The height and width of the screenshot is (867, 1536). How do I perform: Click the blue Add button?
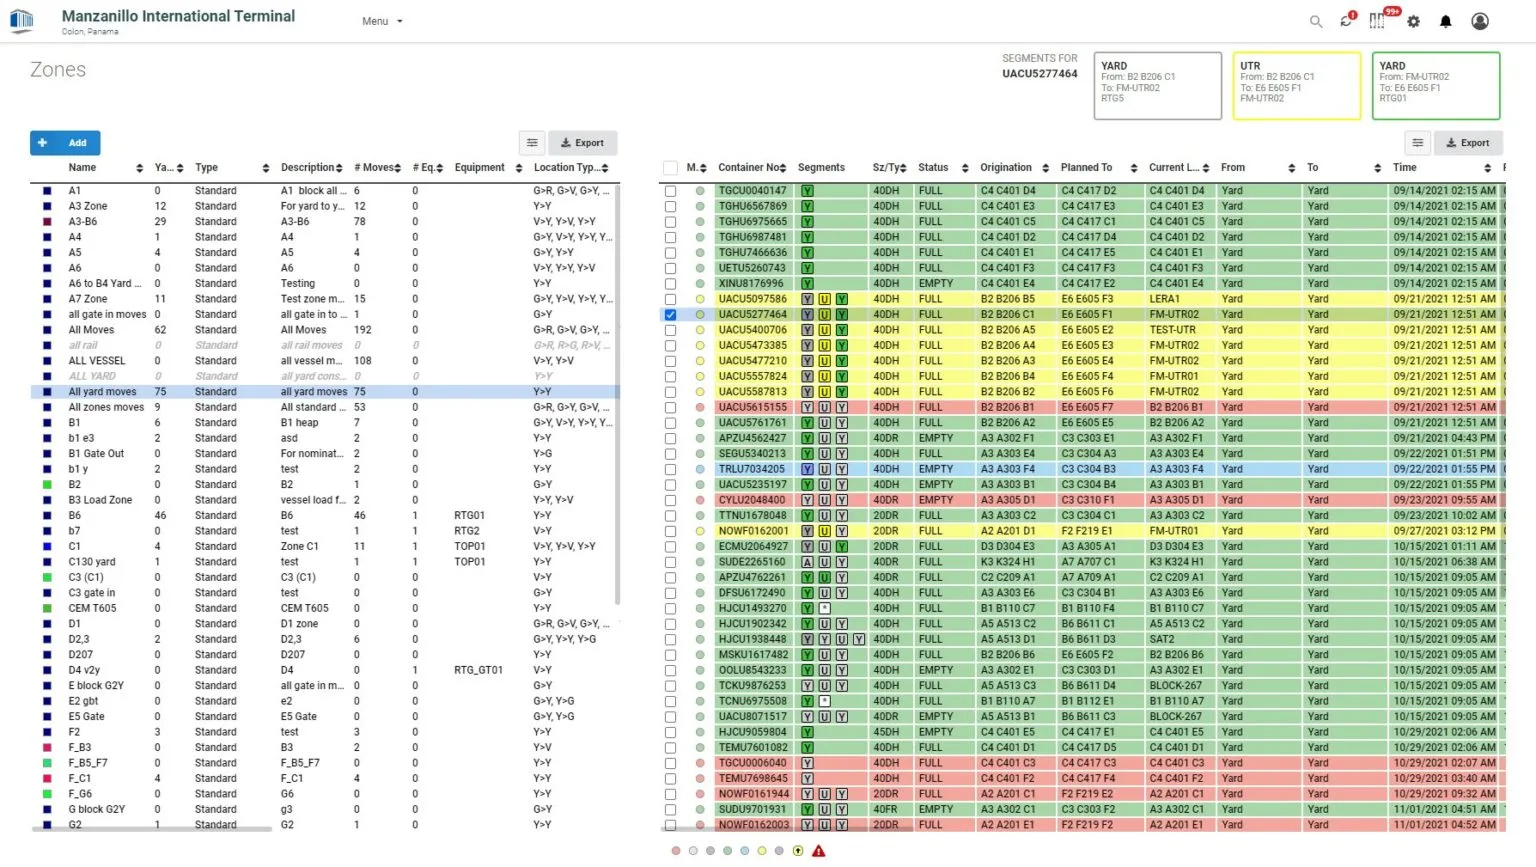click(x=65, y=143)
